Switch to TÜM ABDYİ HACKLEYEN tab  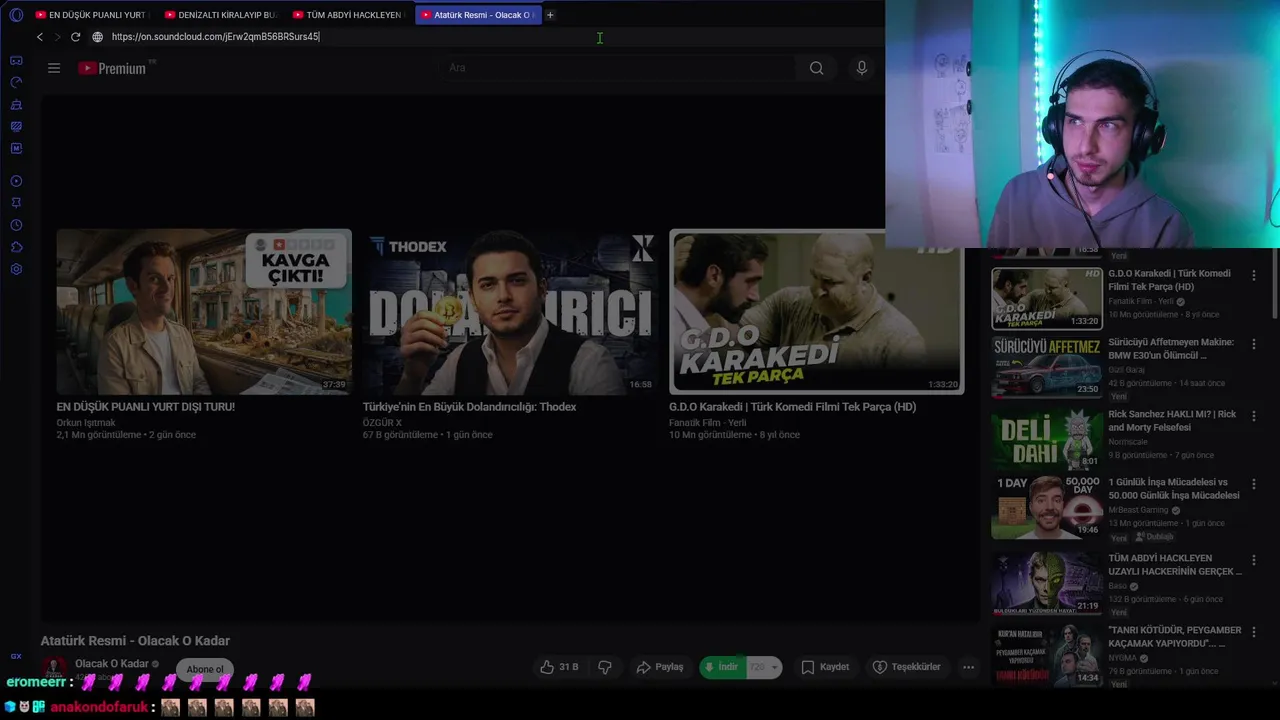[x=349, y=15]
